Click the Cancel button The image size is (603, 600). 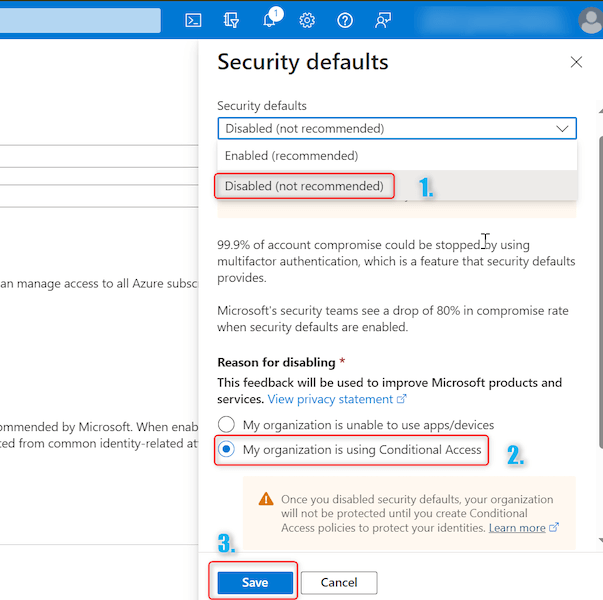pos(339,582)
